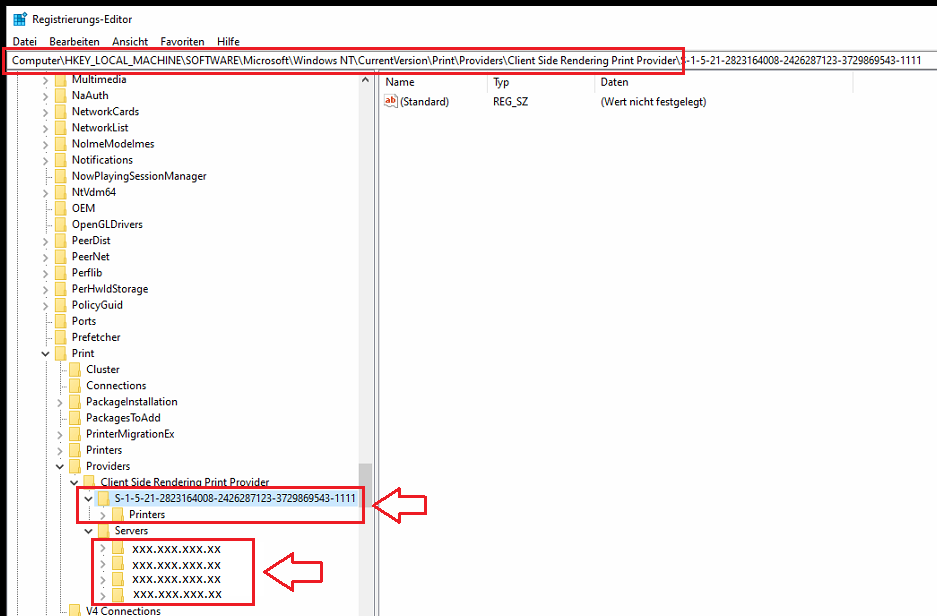Viewport: 937px width, 616px height.
Task: Select the OpenGLDrivers folder icon
Action: coord(60,224)
